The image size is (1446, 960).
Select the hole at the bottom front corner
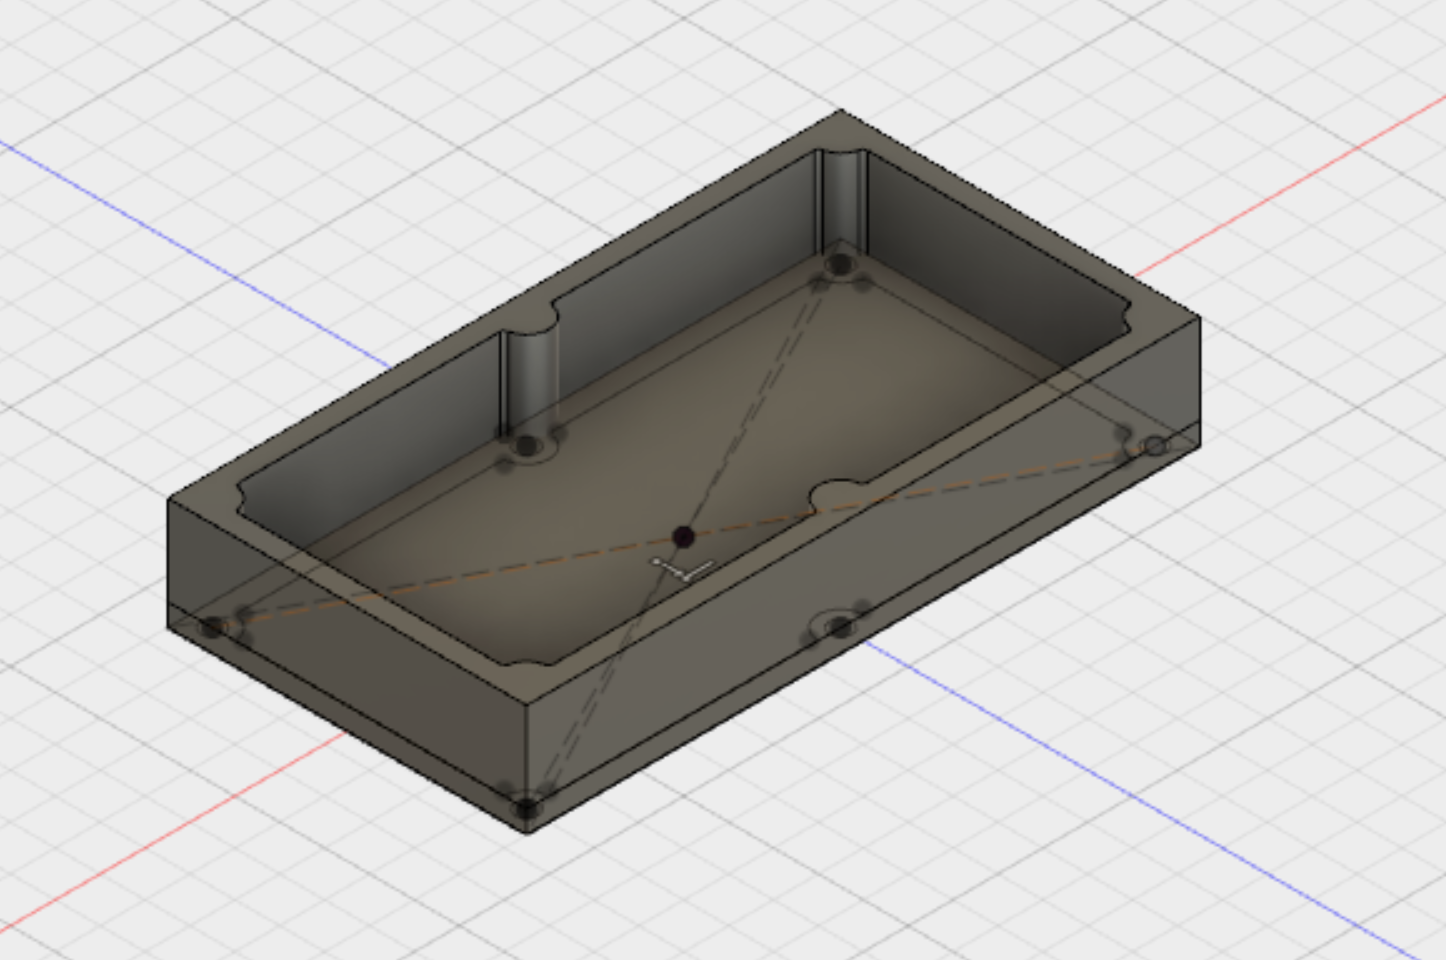click(526, 806)
